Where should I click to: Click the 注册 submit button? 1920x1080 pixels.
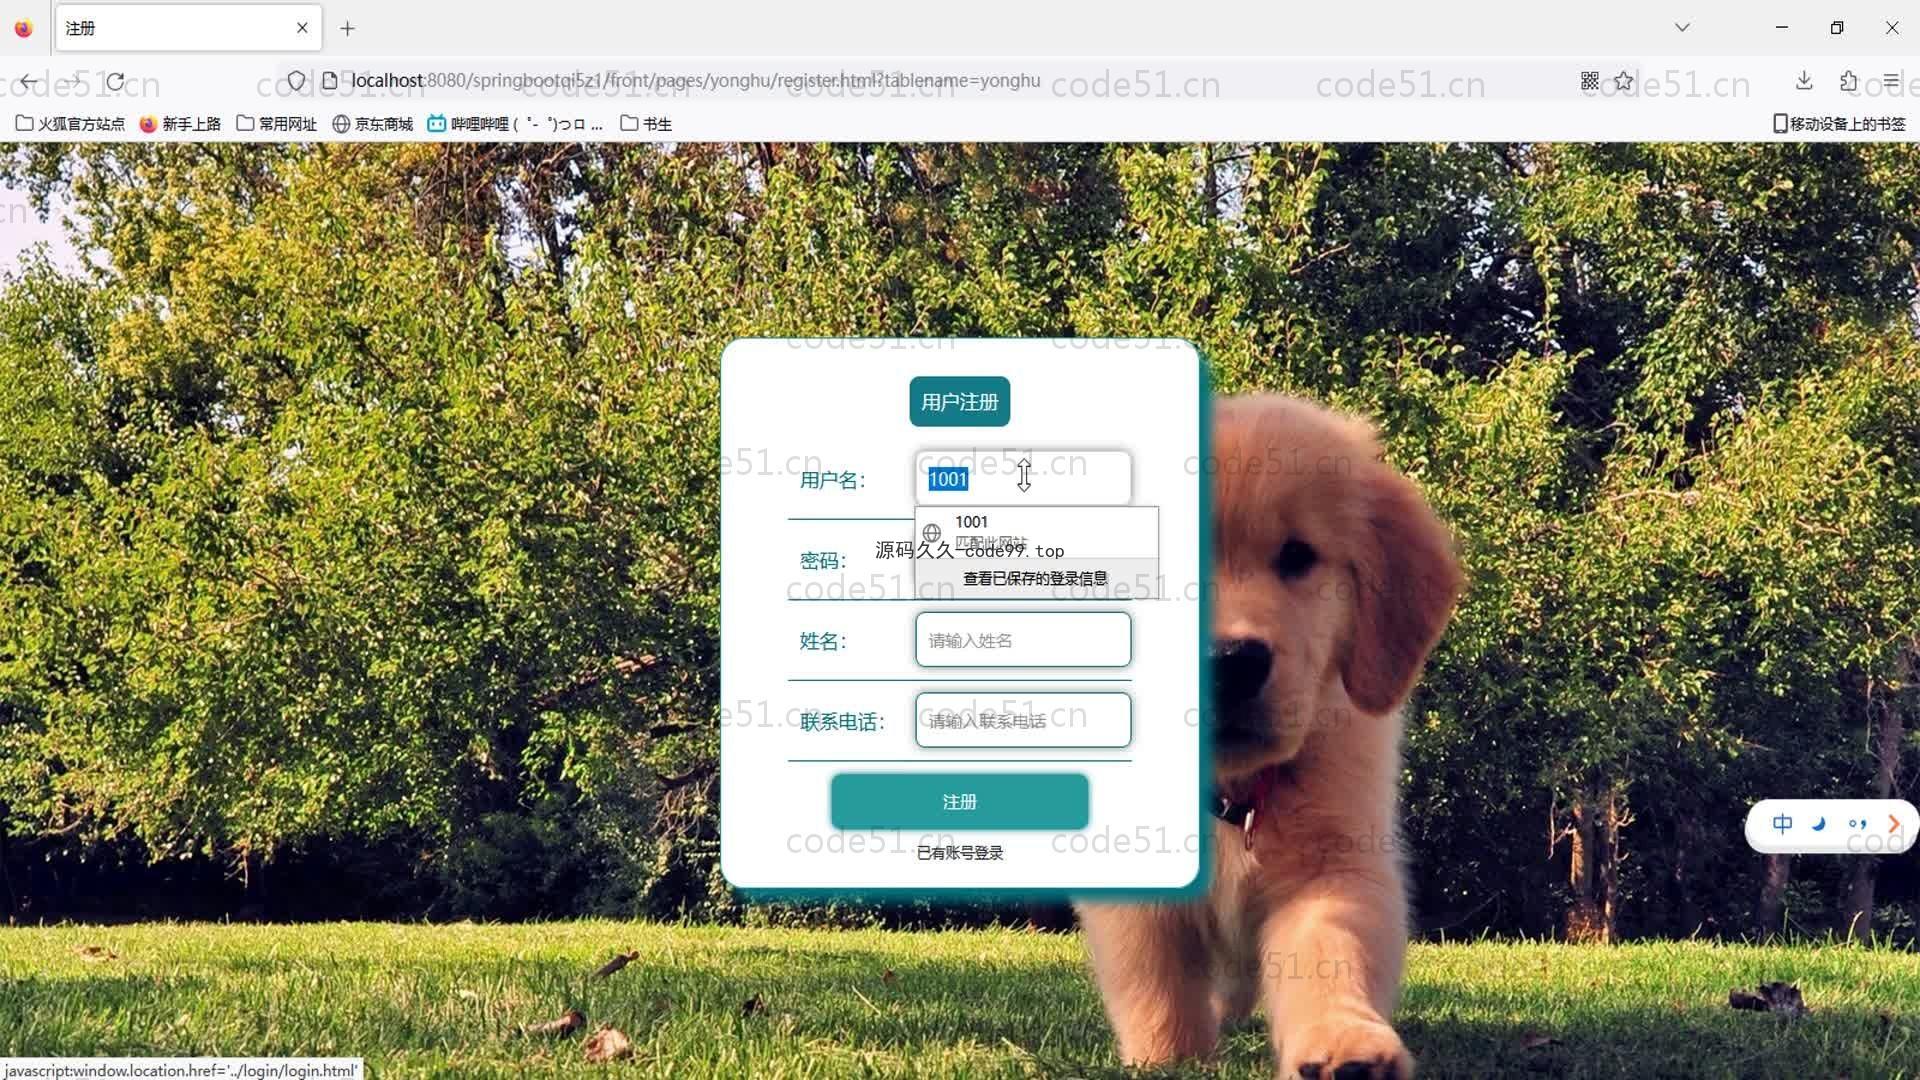coord(959,801)
